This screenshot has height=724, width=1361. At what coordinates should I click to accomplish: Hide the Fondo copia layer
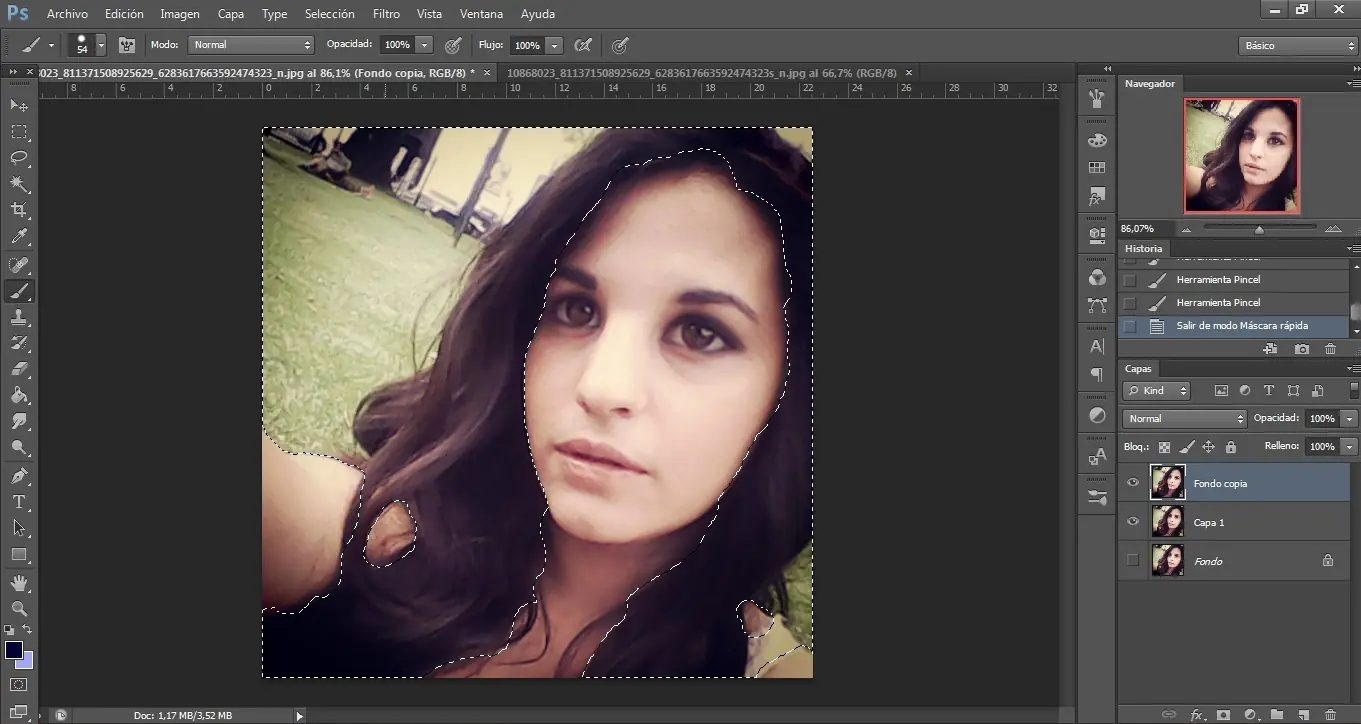1133,483
